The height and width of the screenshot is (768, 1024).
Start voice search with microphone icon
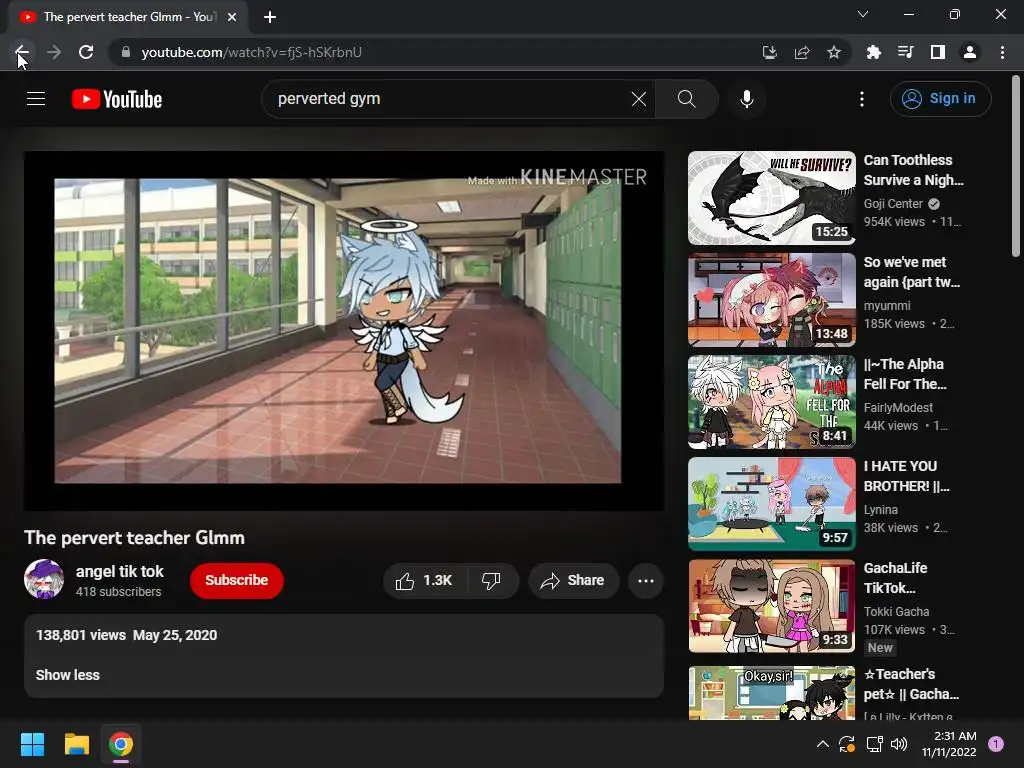tap(747, 99)
